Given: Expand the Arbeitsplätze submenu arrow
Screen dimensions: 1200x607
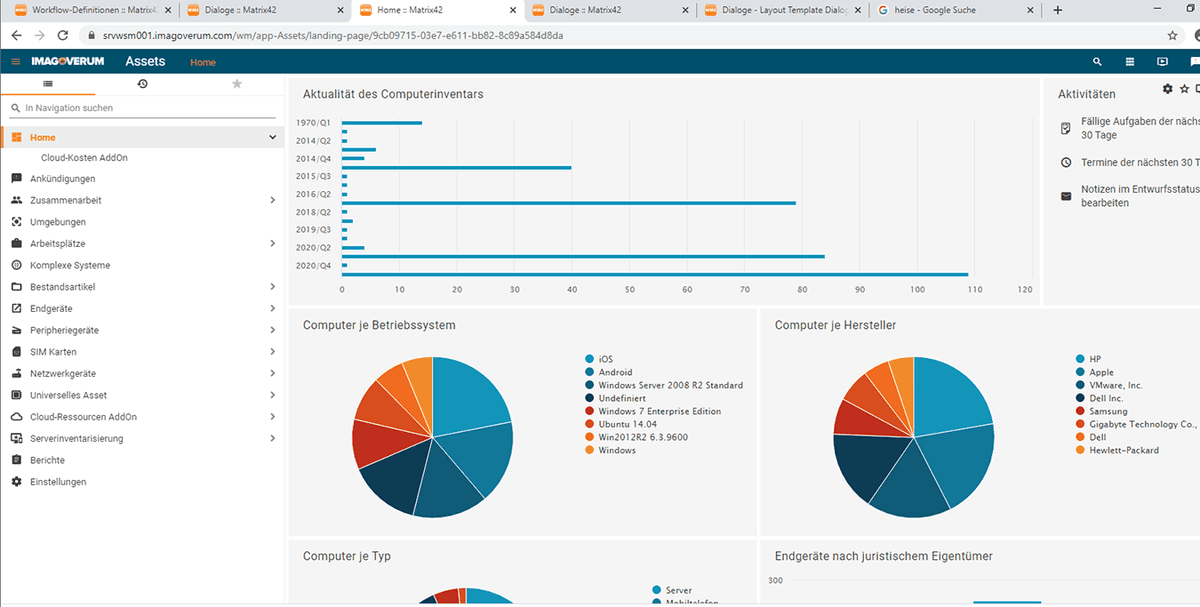Looking at the screenshot, I should (272, 243).
